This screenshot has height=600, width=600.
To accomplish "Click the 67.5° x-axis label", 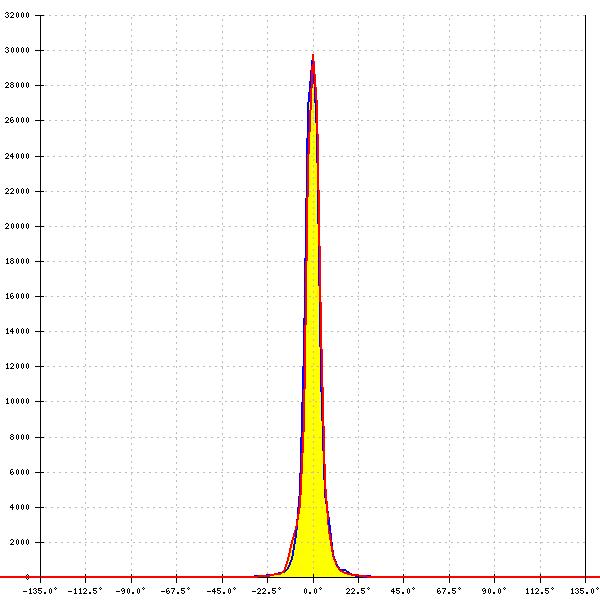I will (449, 591).
